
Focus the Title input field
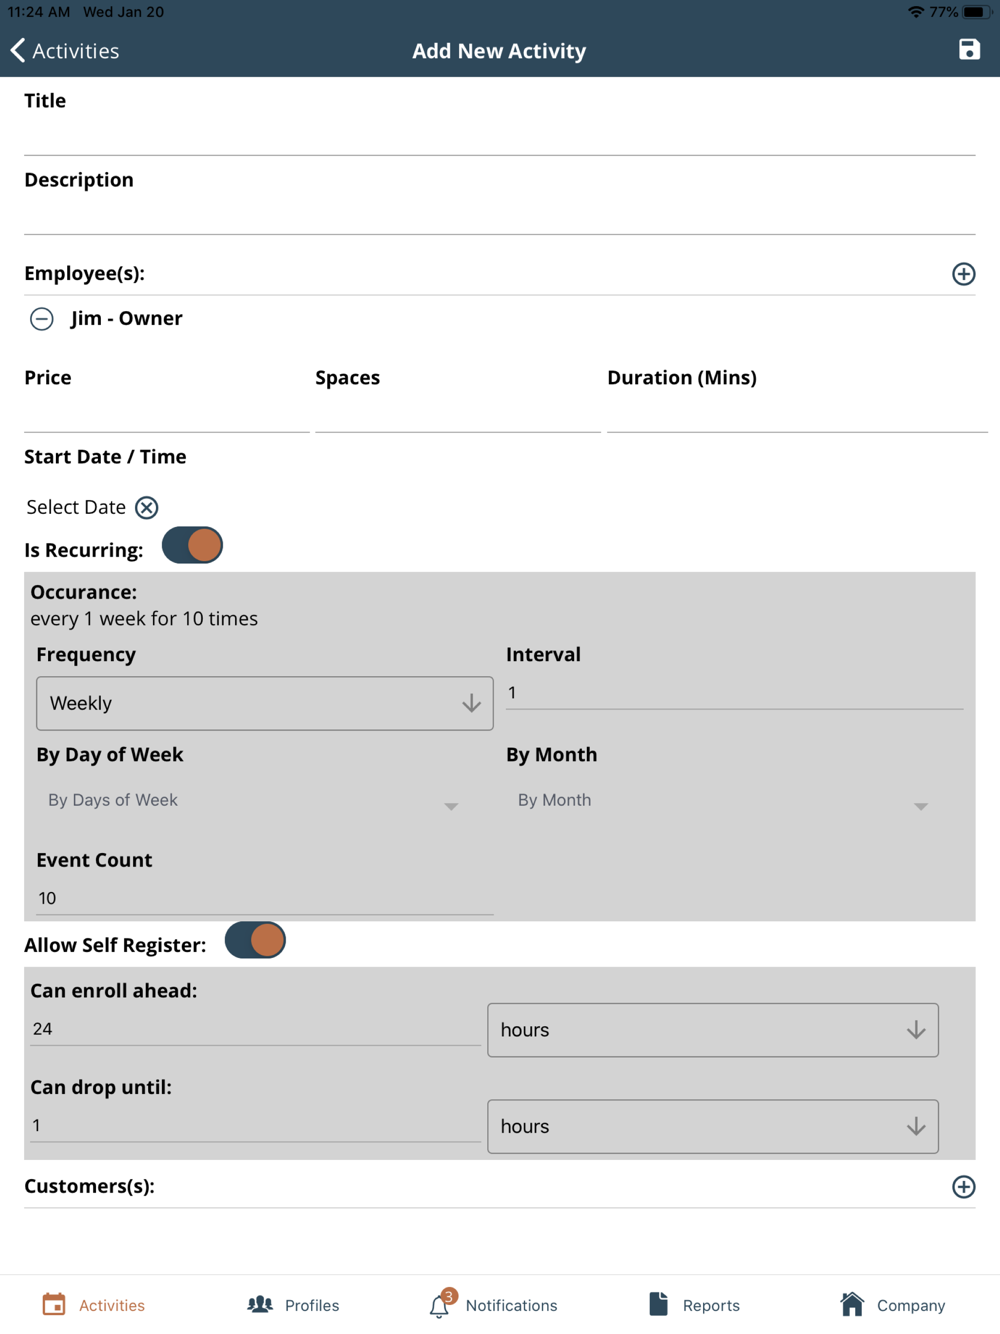point(499,135)
